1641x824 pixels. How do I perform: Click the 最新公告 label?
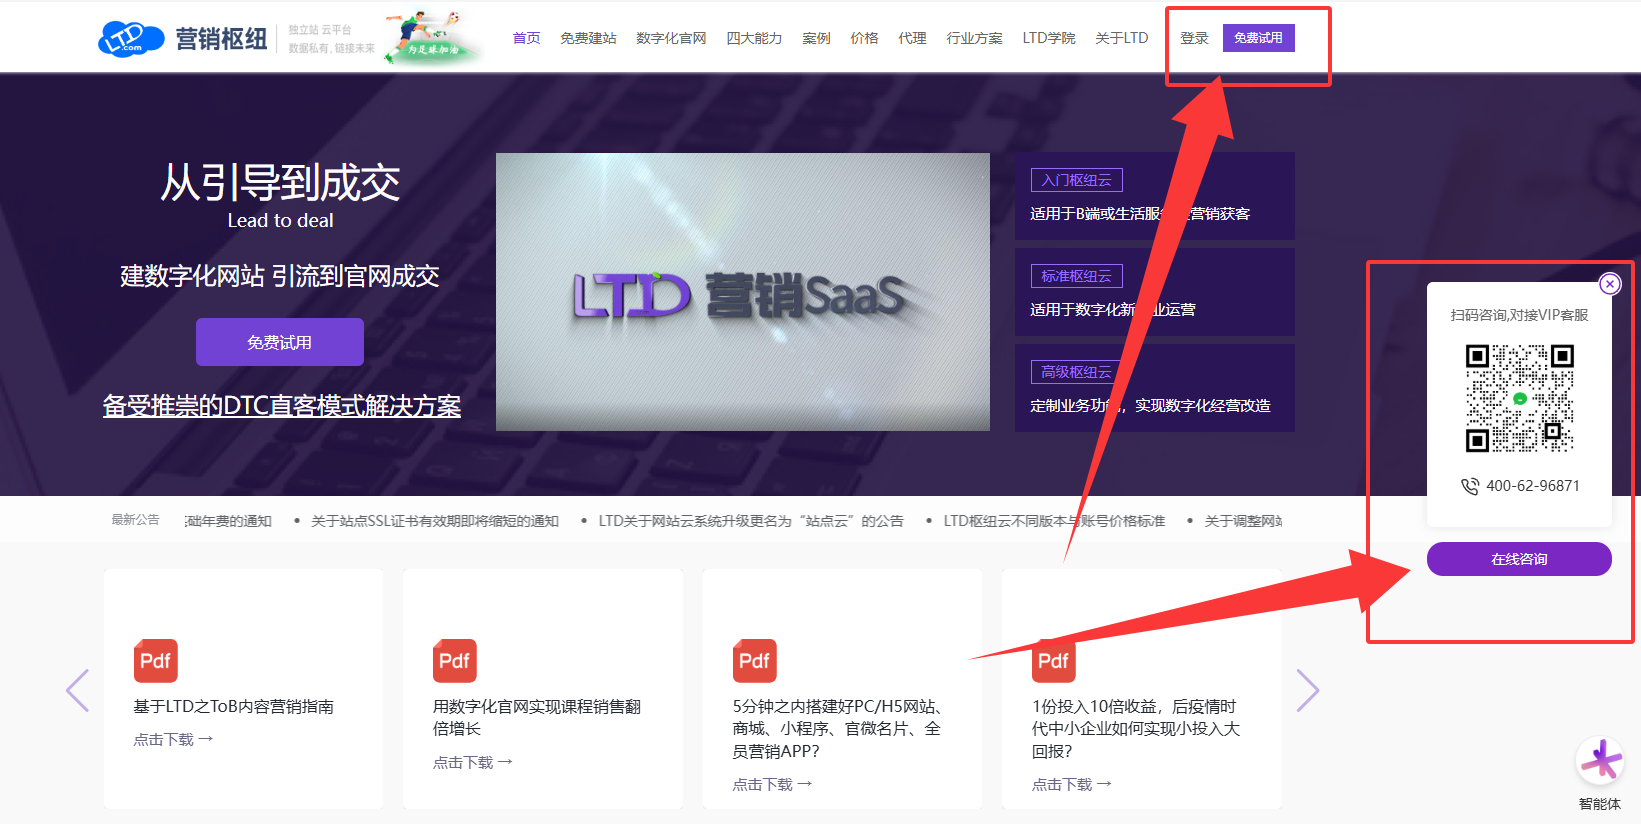[x=135, y=520]
